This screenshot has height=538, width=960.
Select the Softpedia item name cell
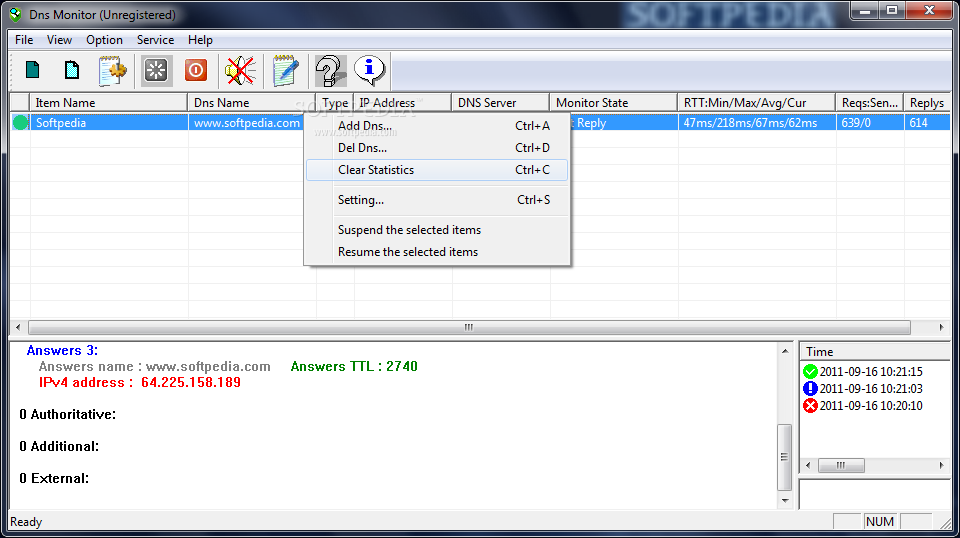coord(109,122)
